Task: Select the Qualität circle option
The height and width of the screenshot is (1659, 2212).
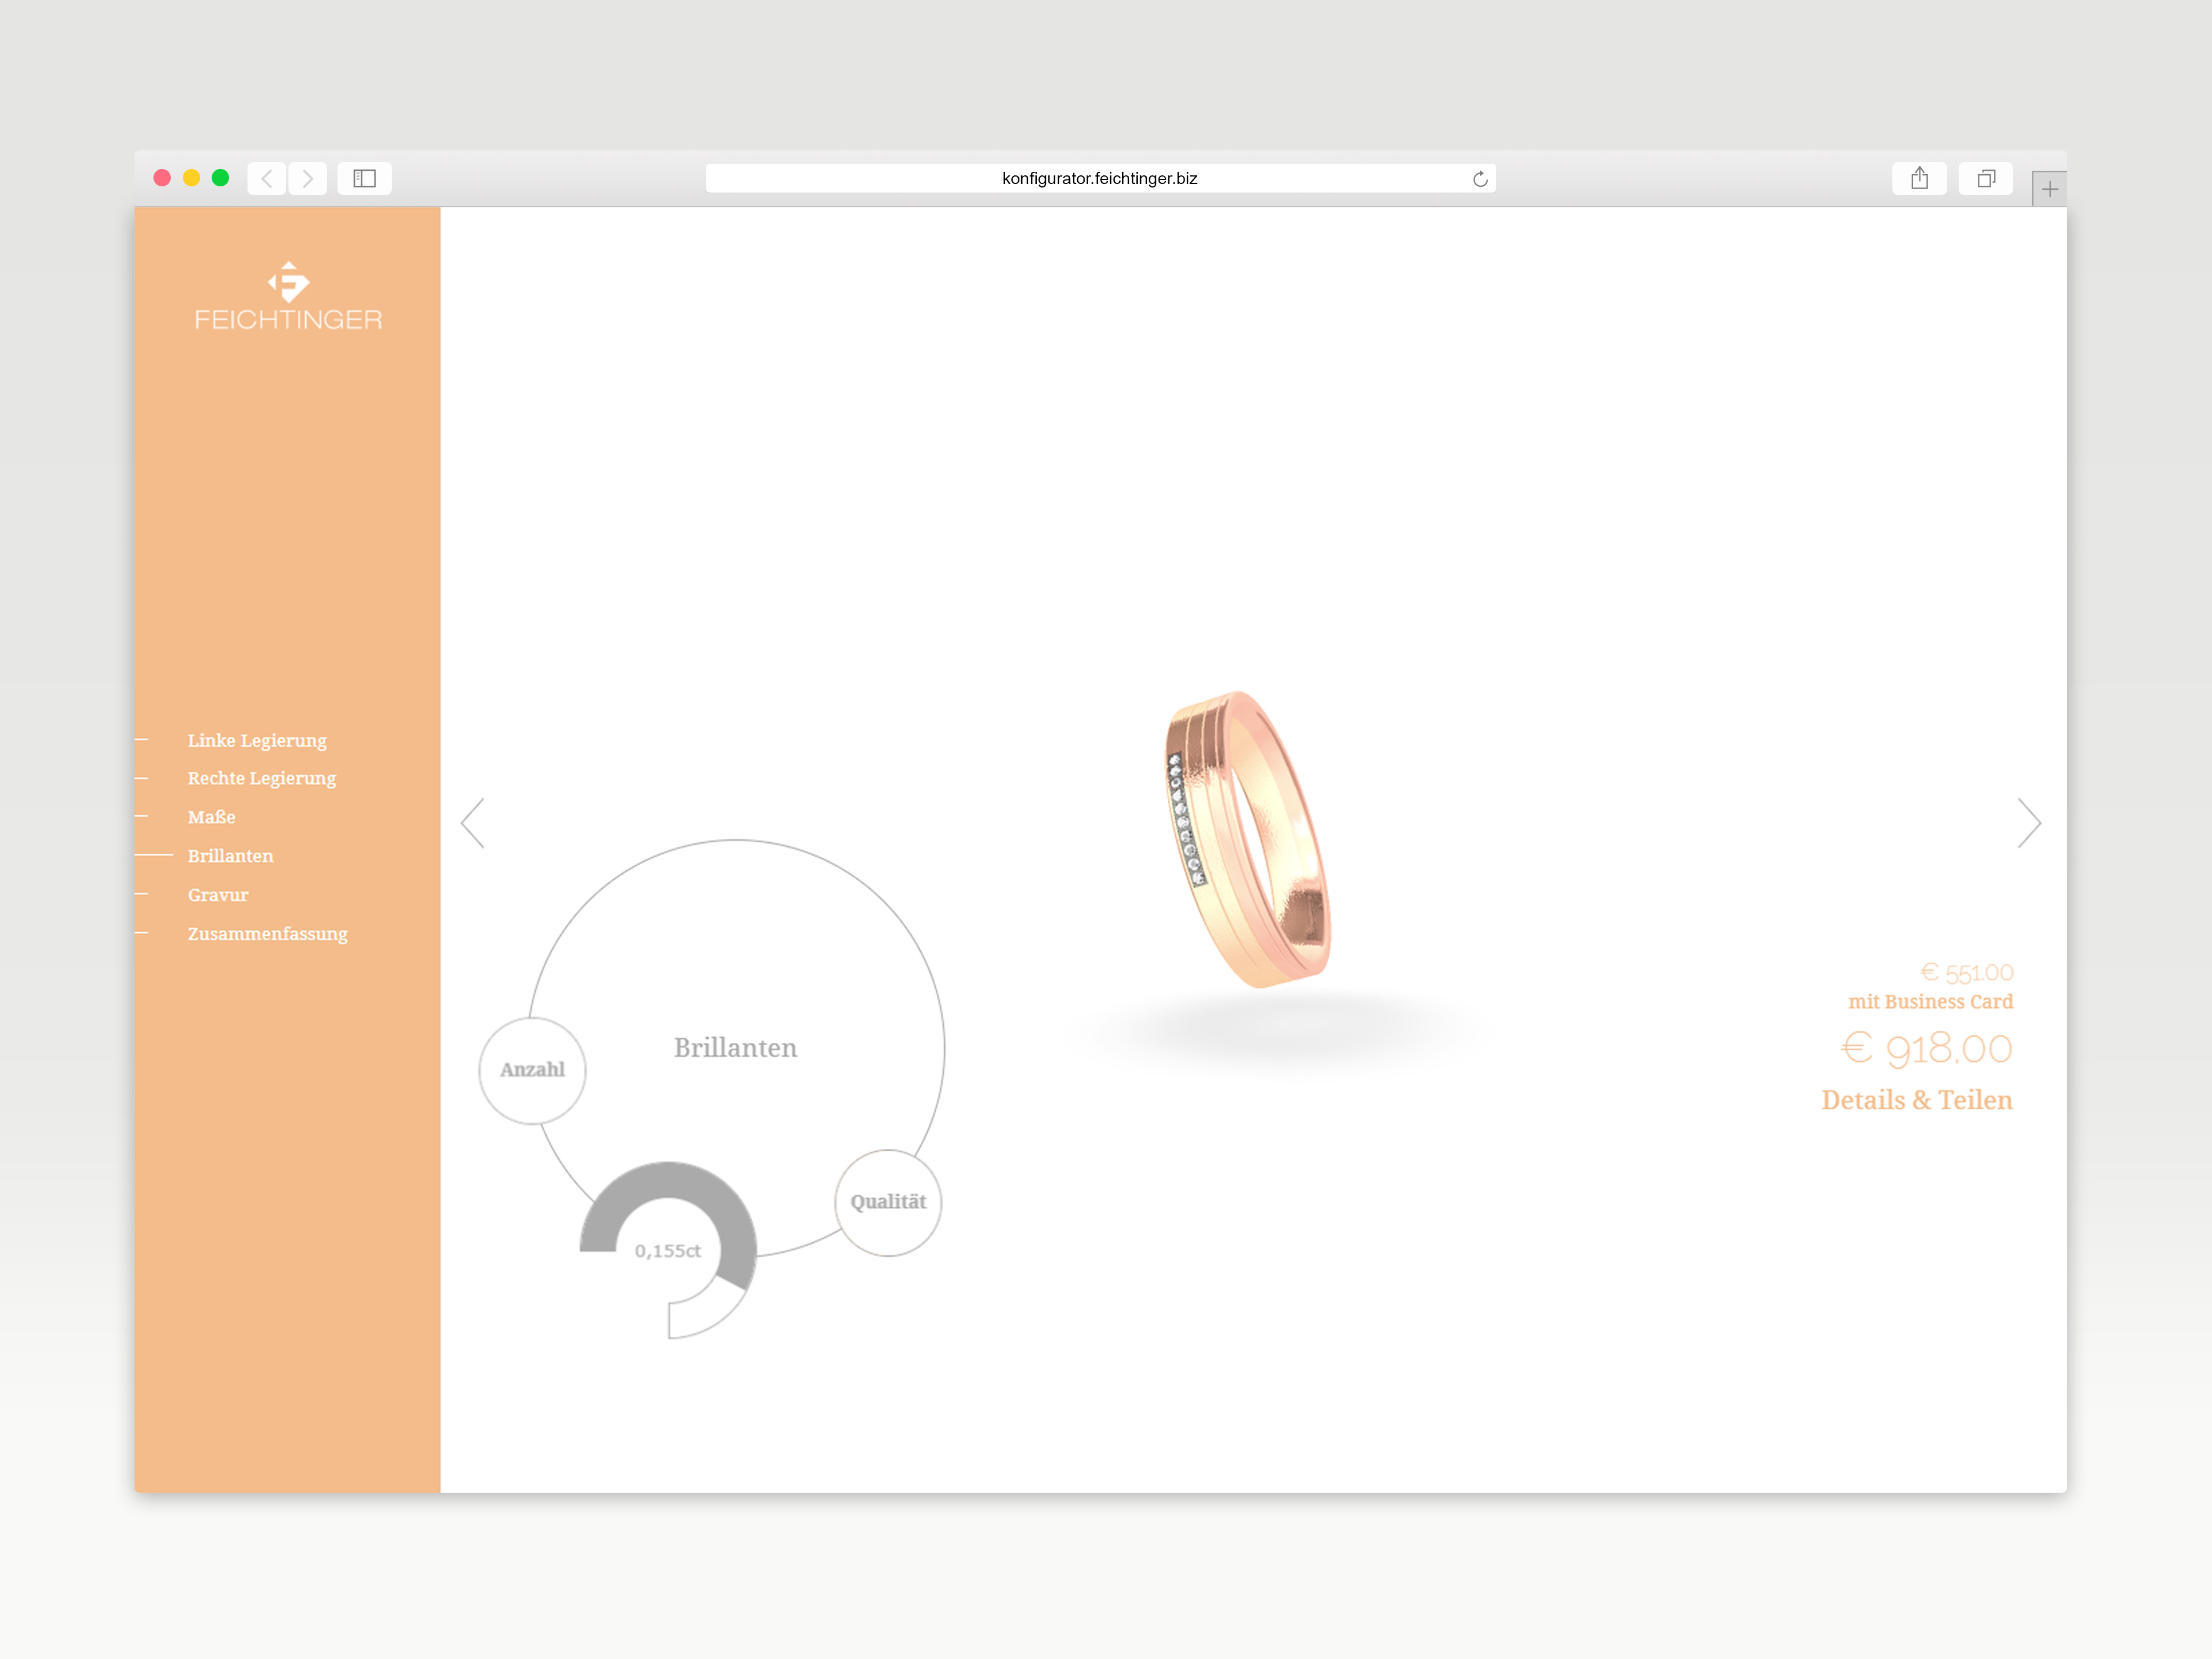Action: pyautogui.click(x=888, y=1202)
